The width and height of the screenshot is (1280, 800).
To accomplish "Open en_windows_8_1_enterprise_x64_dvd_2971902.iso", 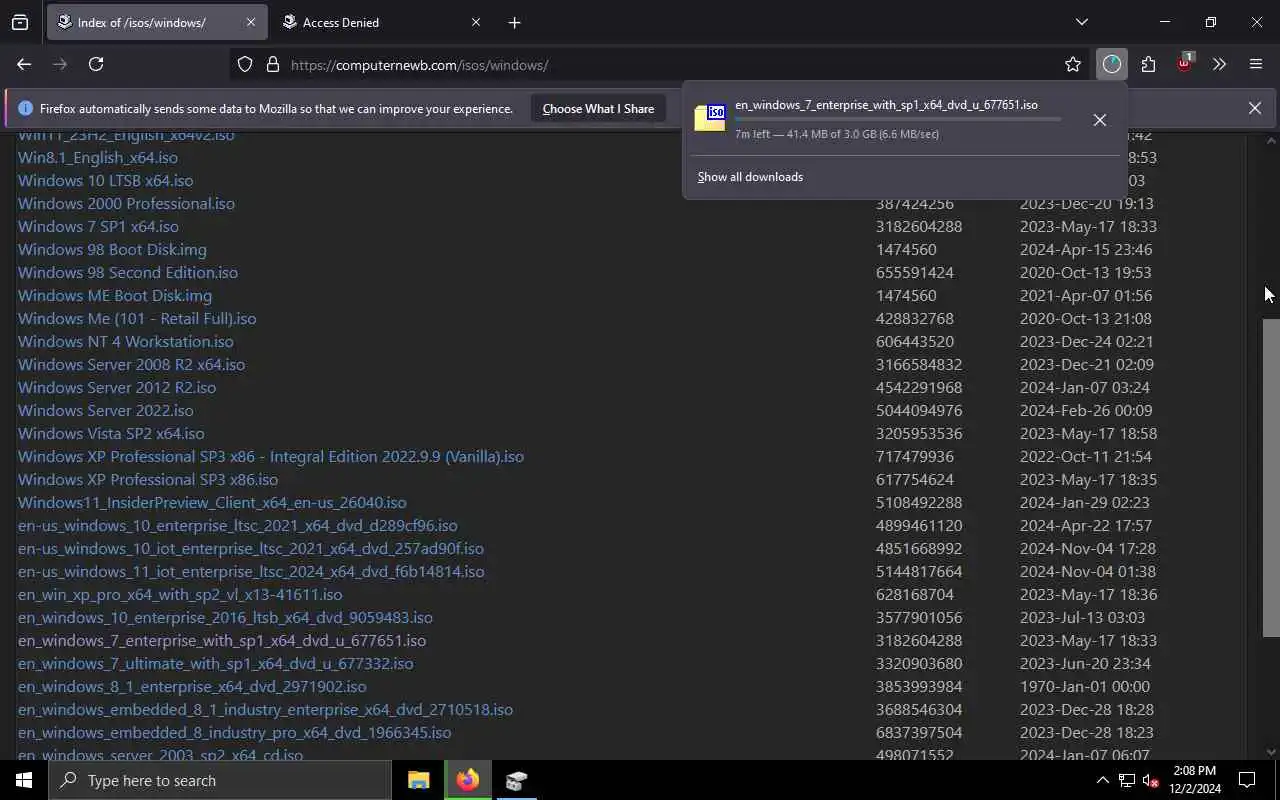I will click(192, 686).
